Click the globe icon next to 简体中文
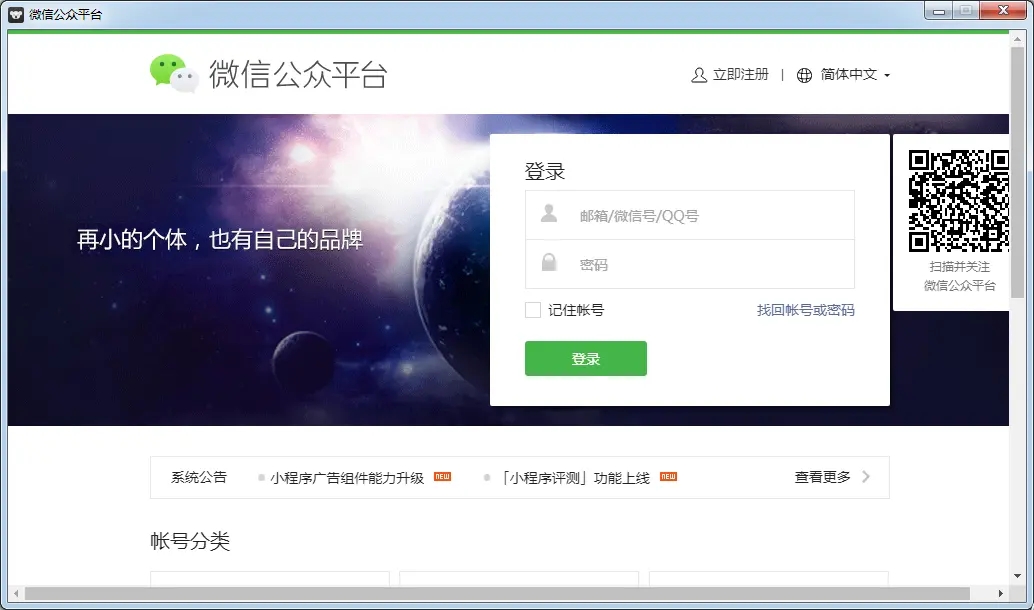Viewport: 1034px width, 610px height. (x=804, y=75)
